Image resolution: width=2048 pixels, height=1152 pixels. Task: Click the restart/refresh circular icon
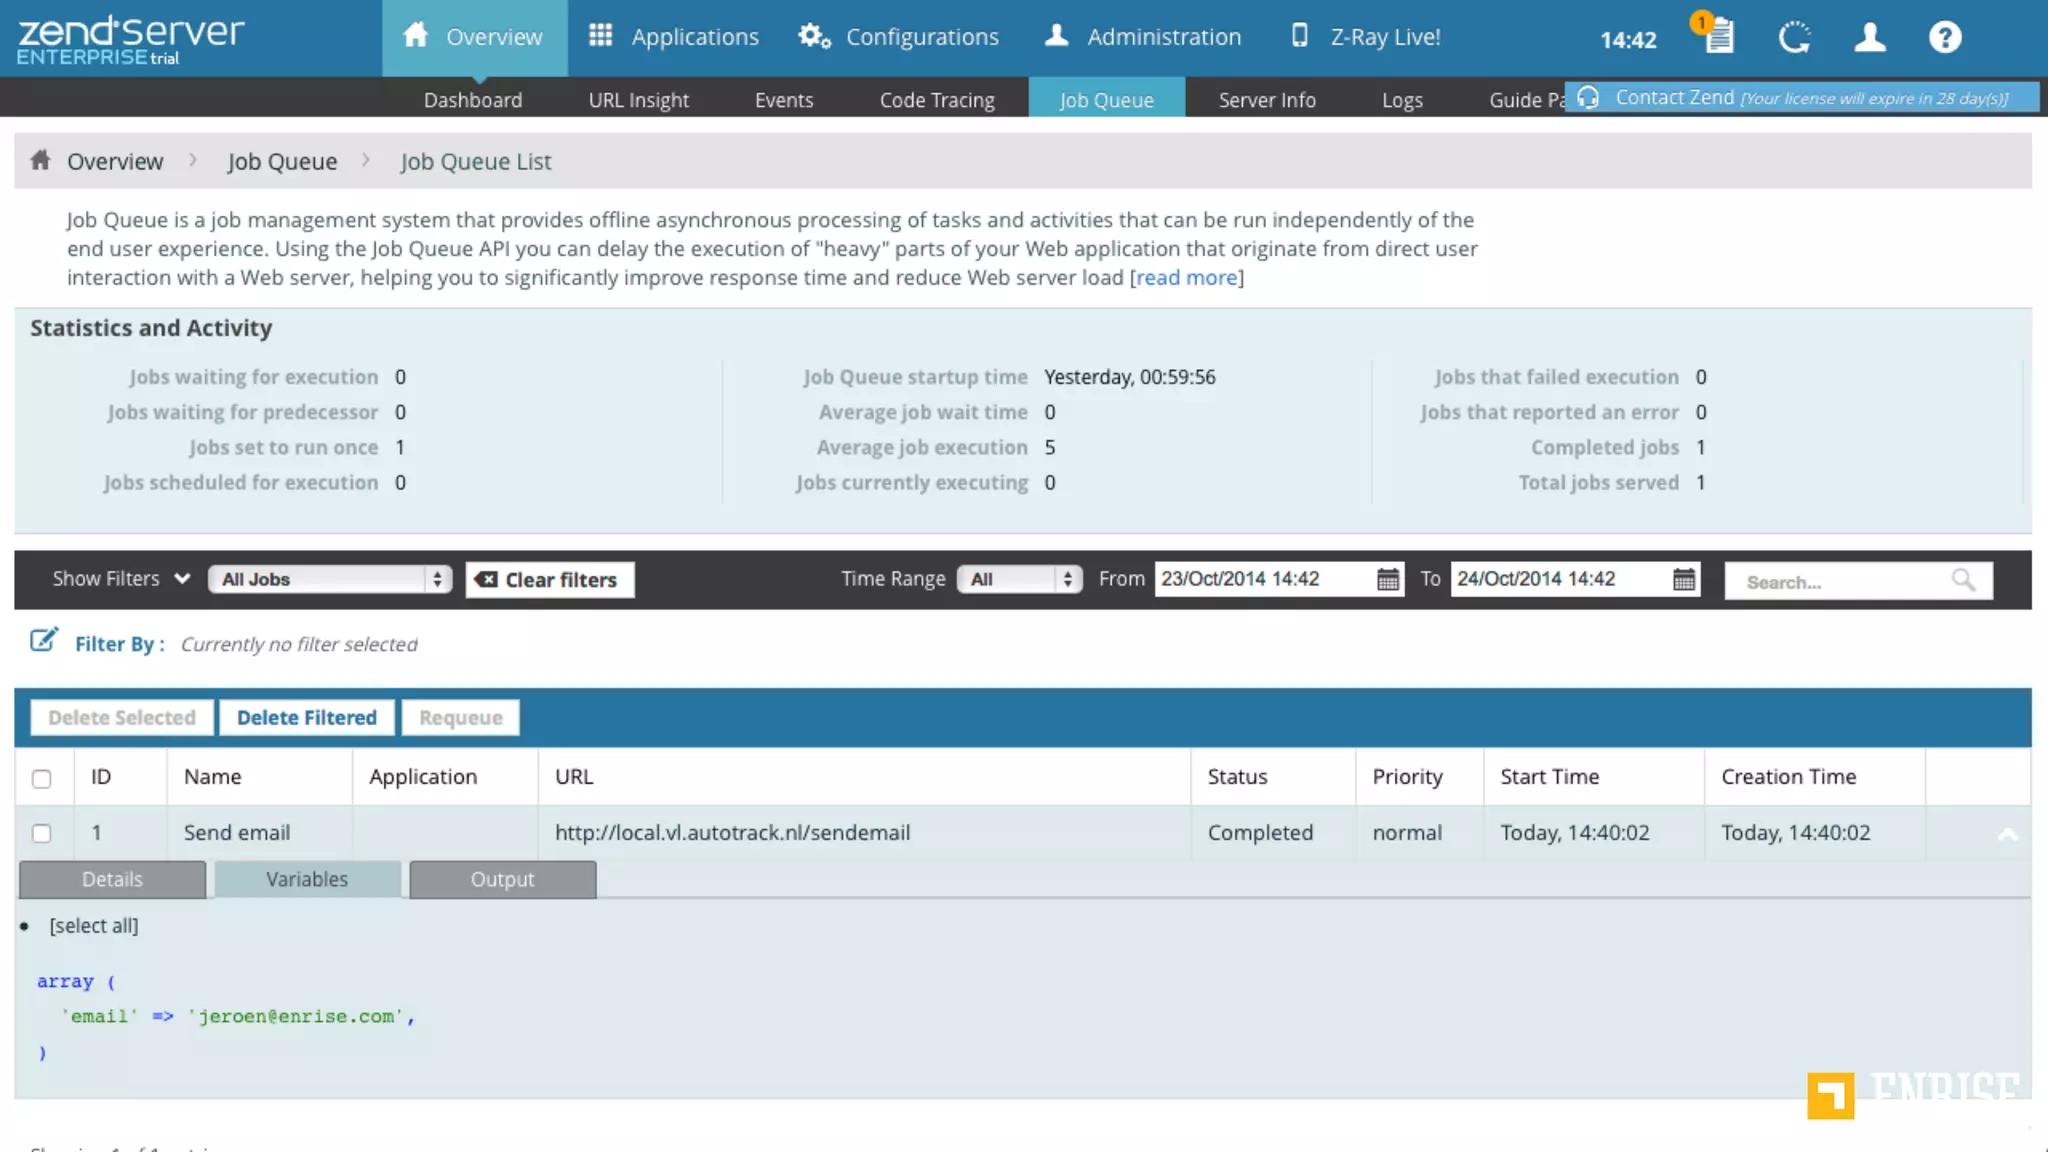tap(1794, 38)
